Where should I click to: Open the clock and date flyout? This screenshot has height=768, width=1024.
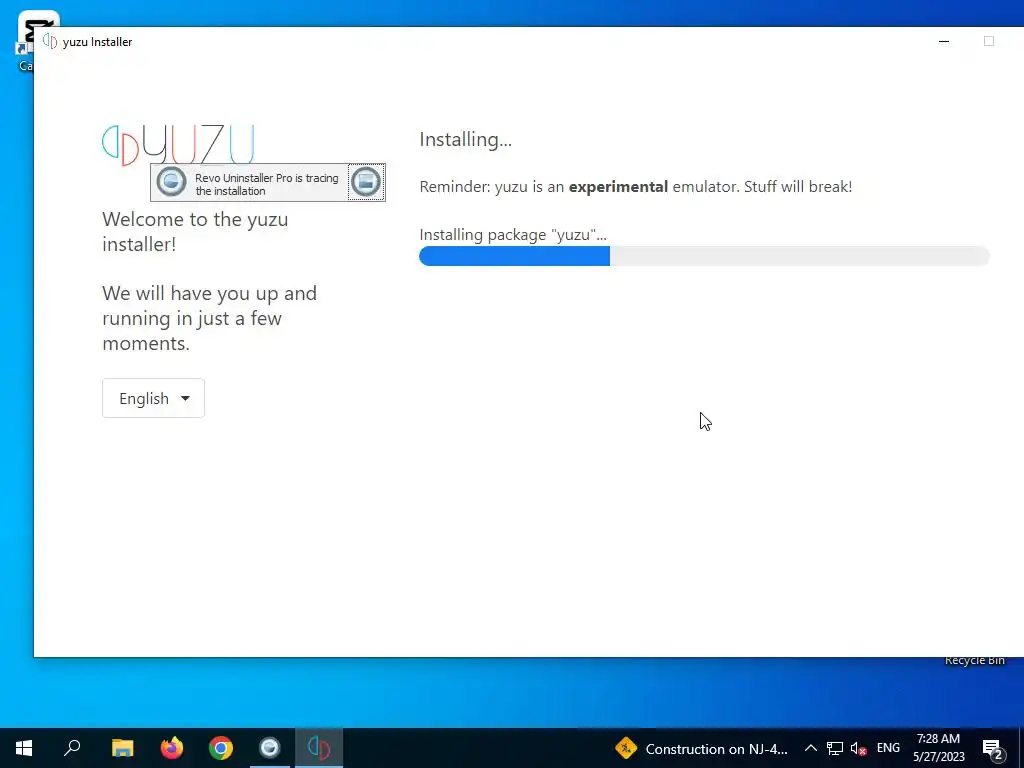[938, 748]
